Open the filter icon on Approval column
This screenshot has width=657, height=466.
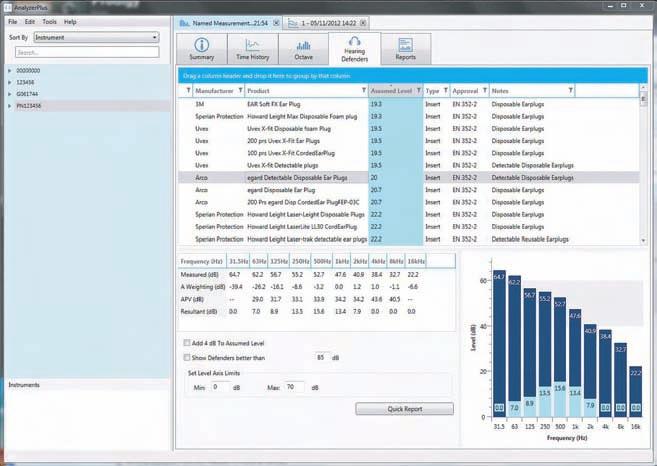pyautogui.click(x=485, y=91)
